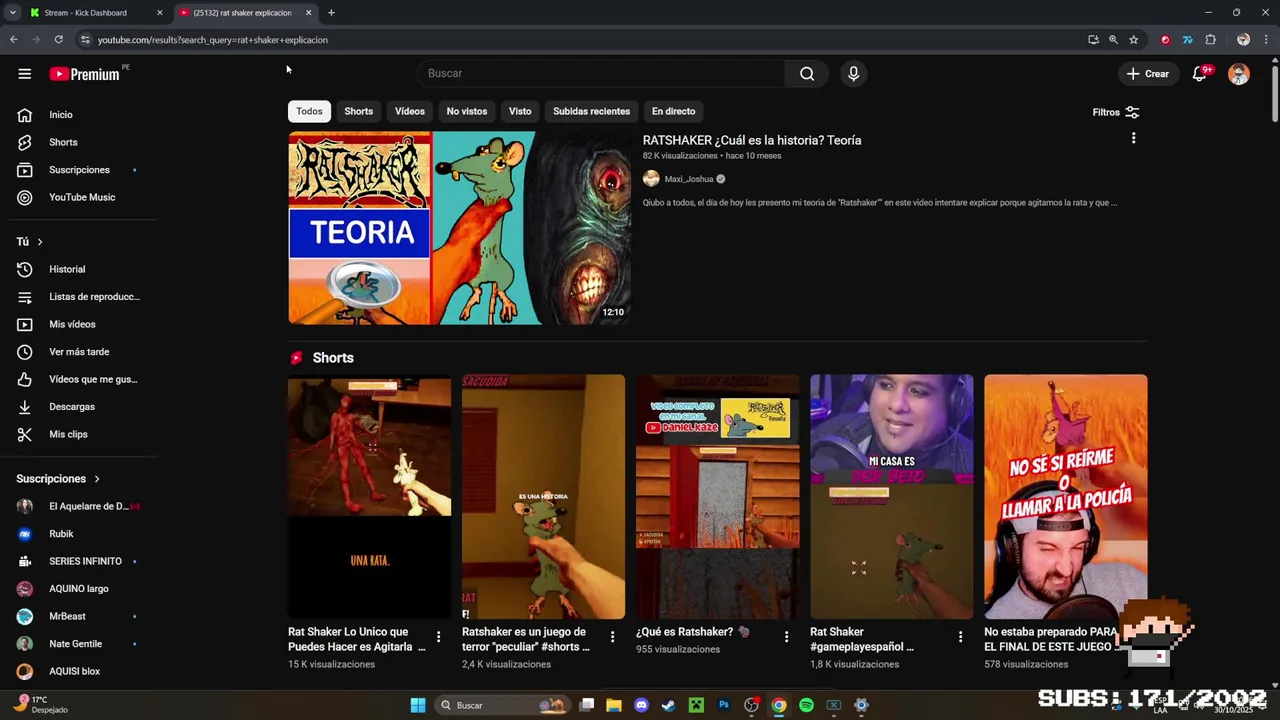Viewport: 1280px width, 720px height.
Task: Open the Filtros search options
Action: (x=1116, y=112)
